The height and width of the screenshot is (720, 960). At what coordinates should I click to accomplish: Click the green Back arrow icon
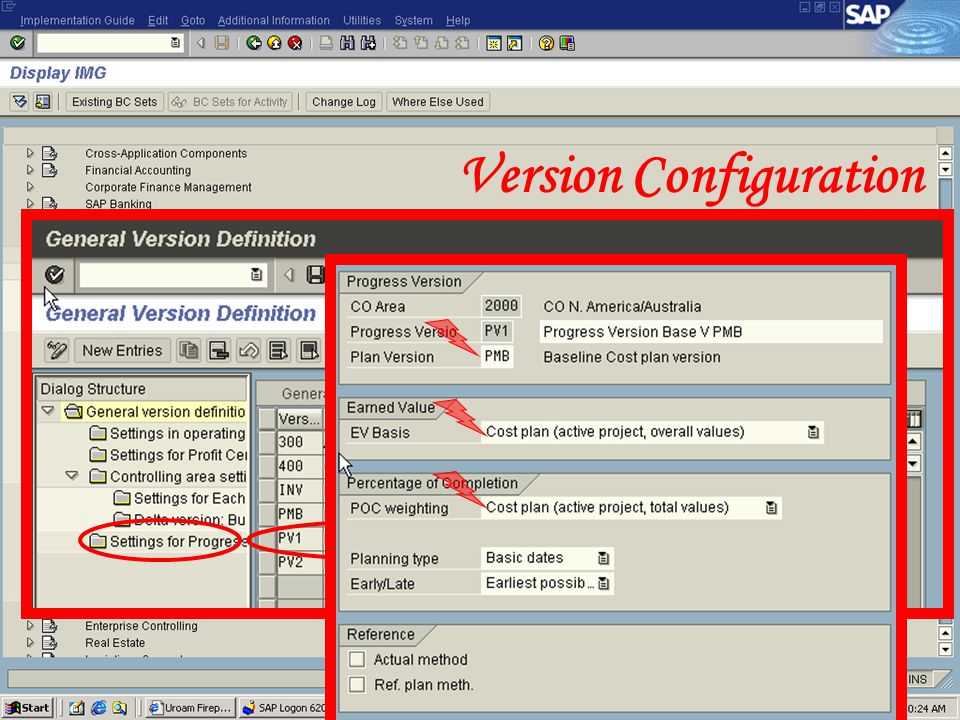[x=253, y=43]
